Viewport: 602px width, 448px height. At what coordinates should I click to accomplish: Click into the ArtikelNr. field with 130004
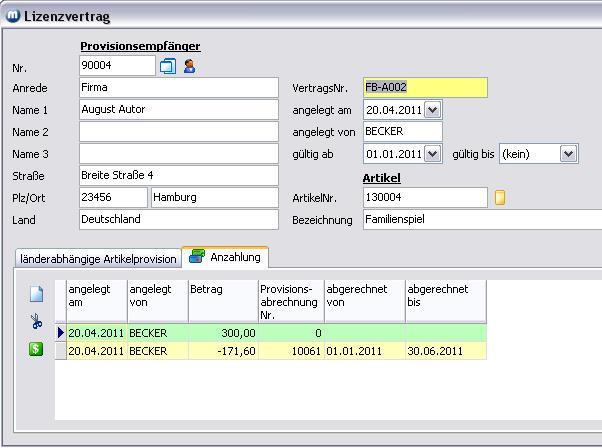424,198
